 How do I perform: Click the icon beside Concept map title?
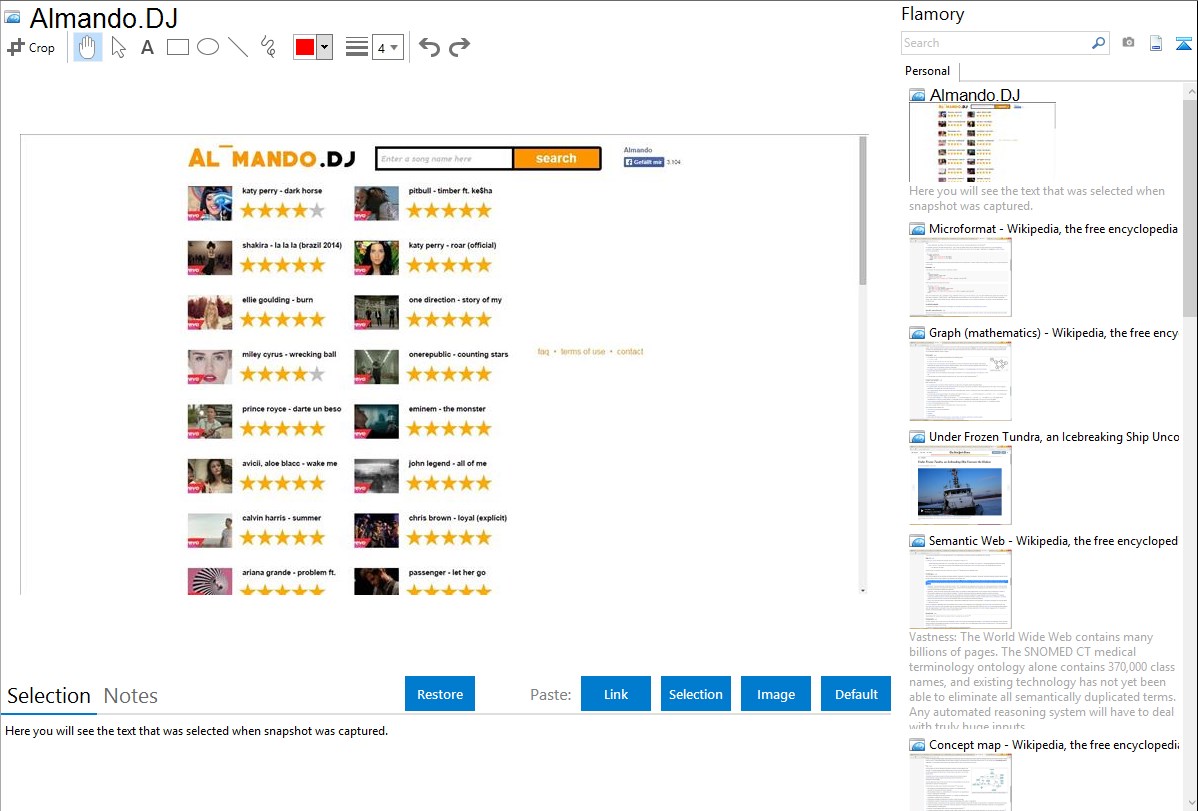[917, 745]
